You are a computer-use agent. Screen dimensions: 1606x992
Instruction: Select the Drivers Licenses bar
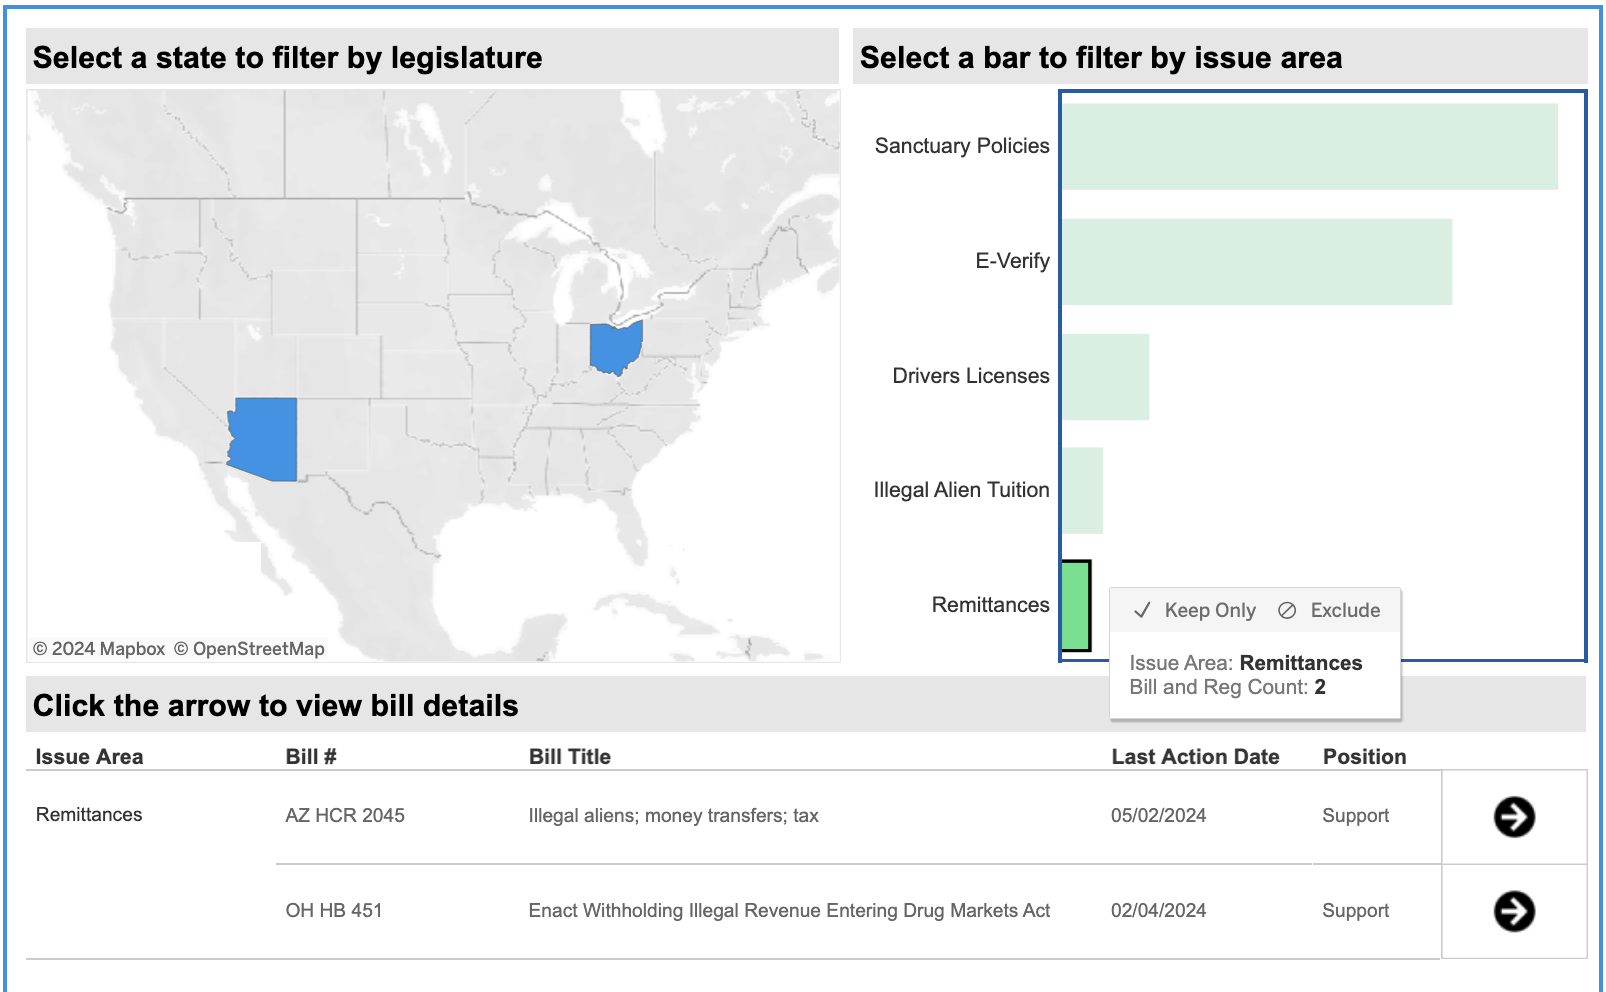[x=1105, y=377]
